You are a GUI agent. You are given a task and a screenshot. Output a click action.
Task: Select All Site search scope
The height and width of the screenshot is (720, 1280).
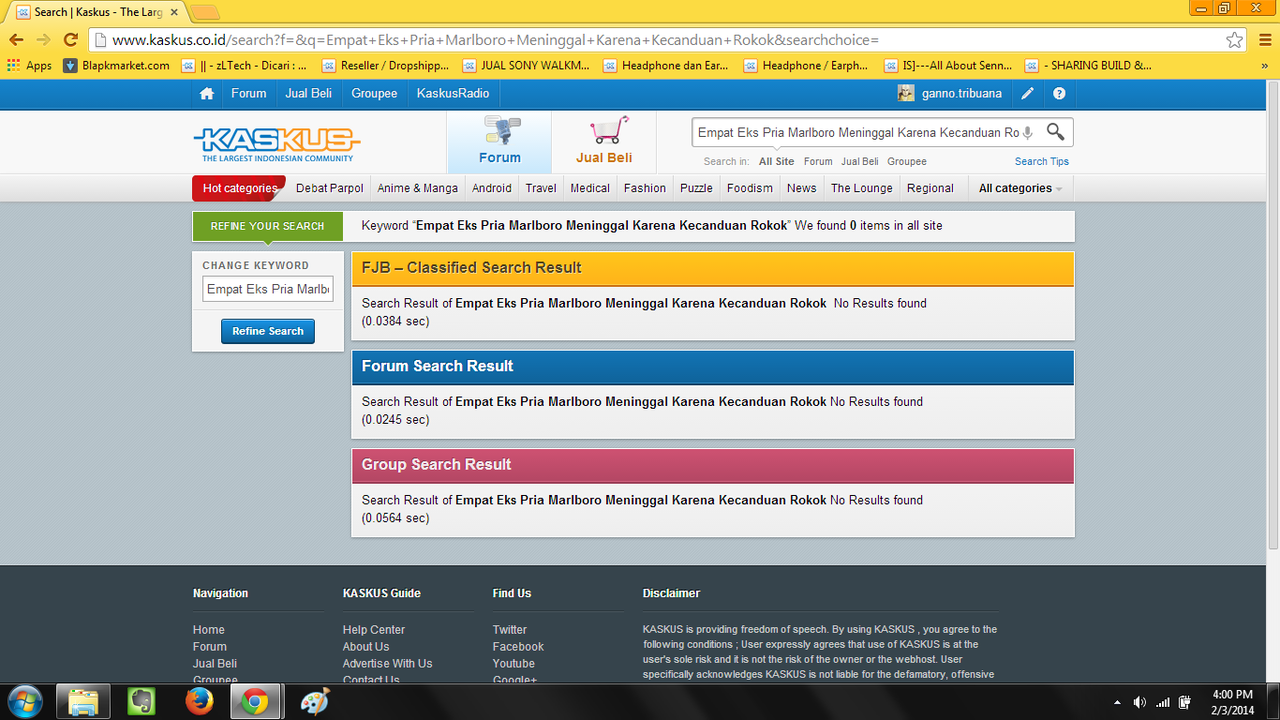[x=776, y=161]
